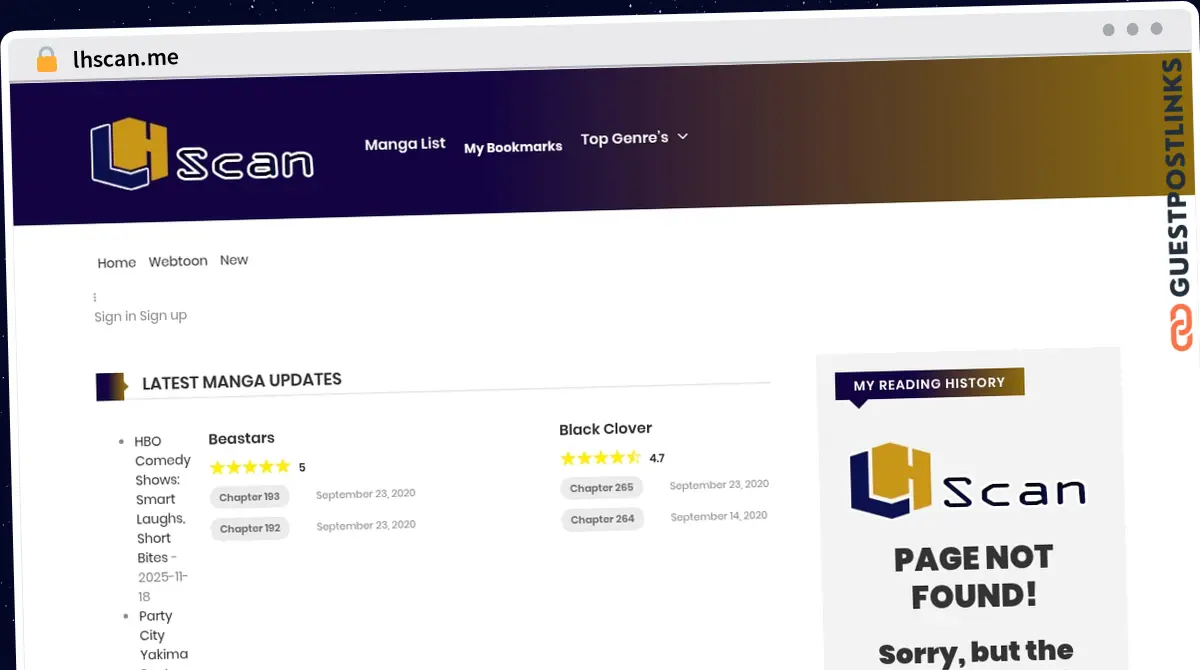Click the Sign in link

115,317
